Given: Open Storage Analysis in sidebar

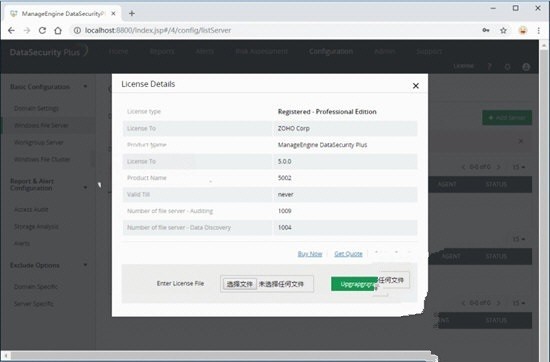Looking at the screenshot, I should (36, 227).
